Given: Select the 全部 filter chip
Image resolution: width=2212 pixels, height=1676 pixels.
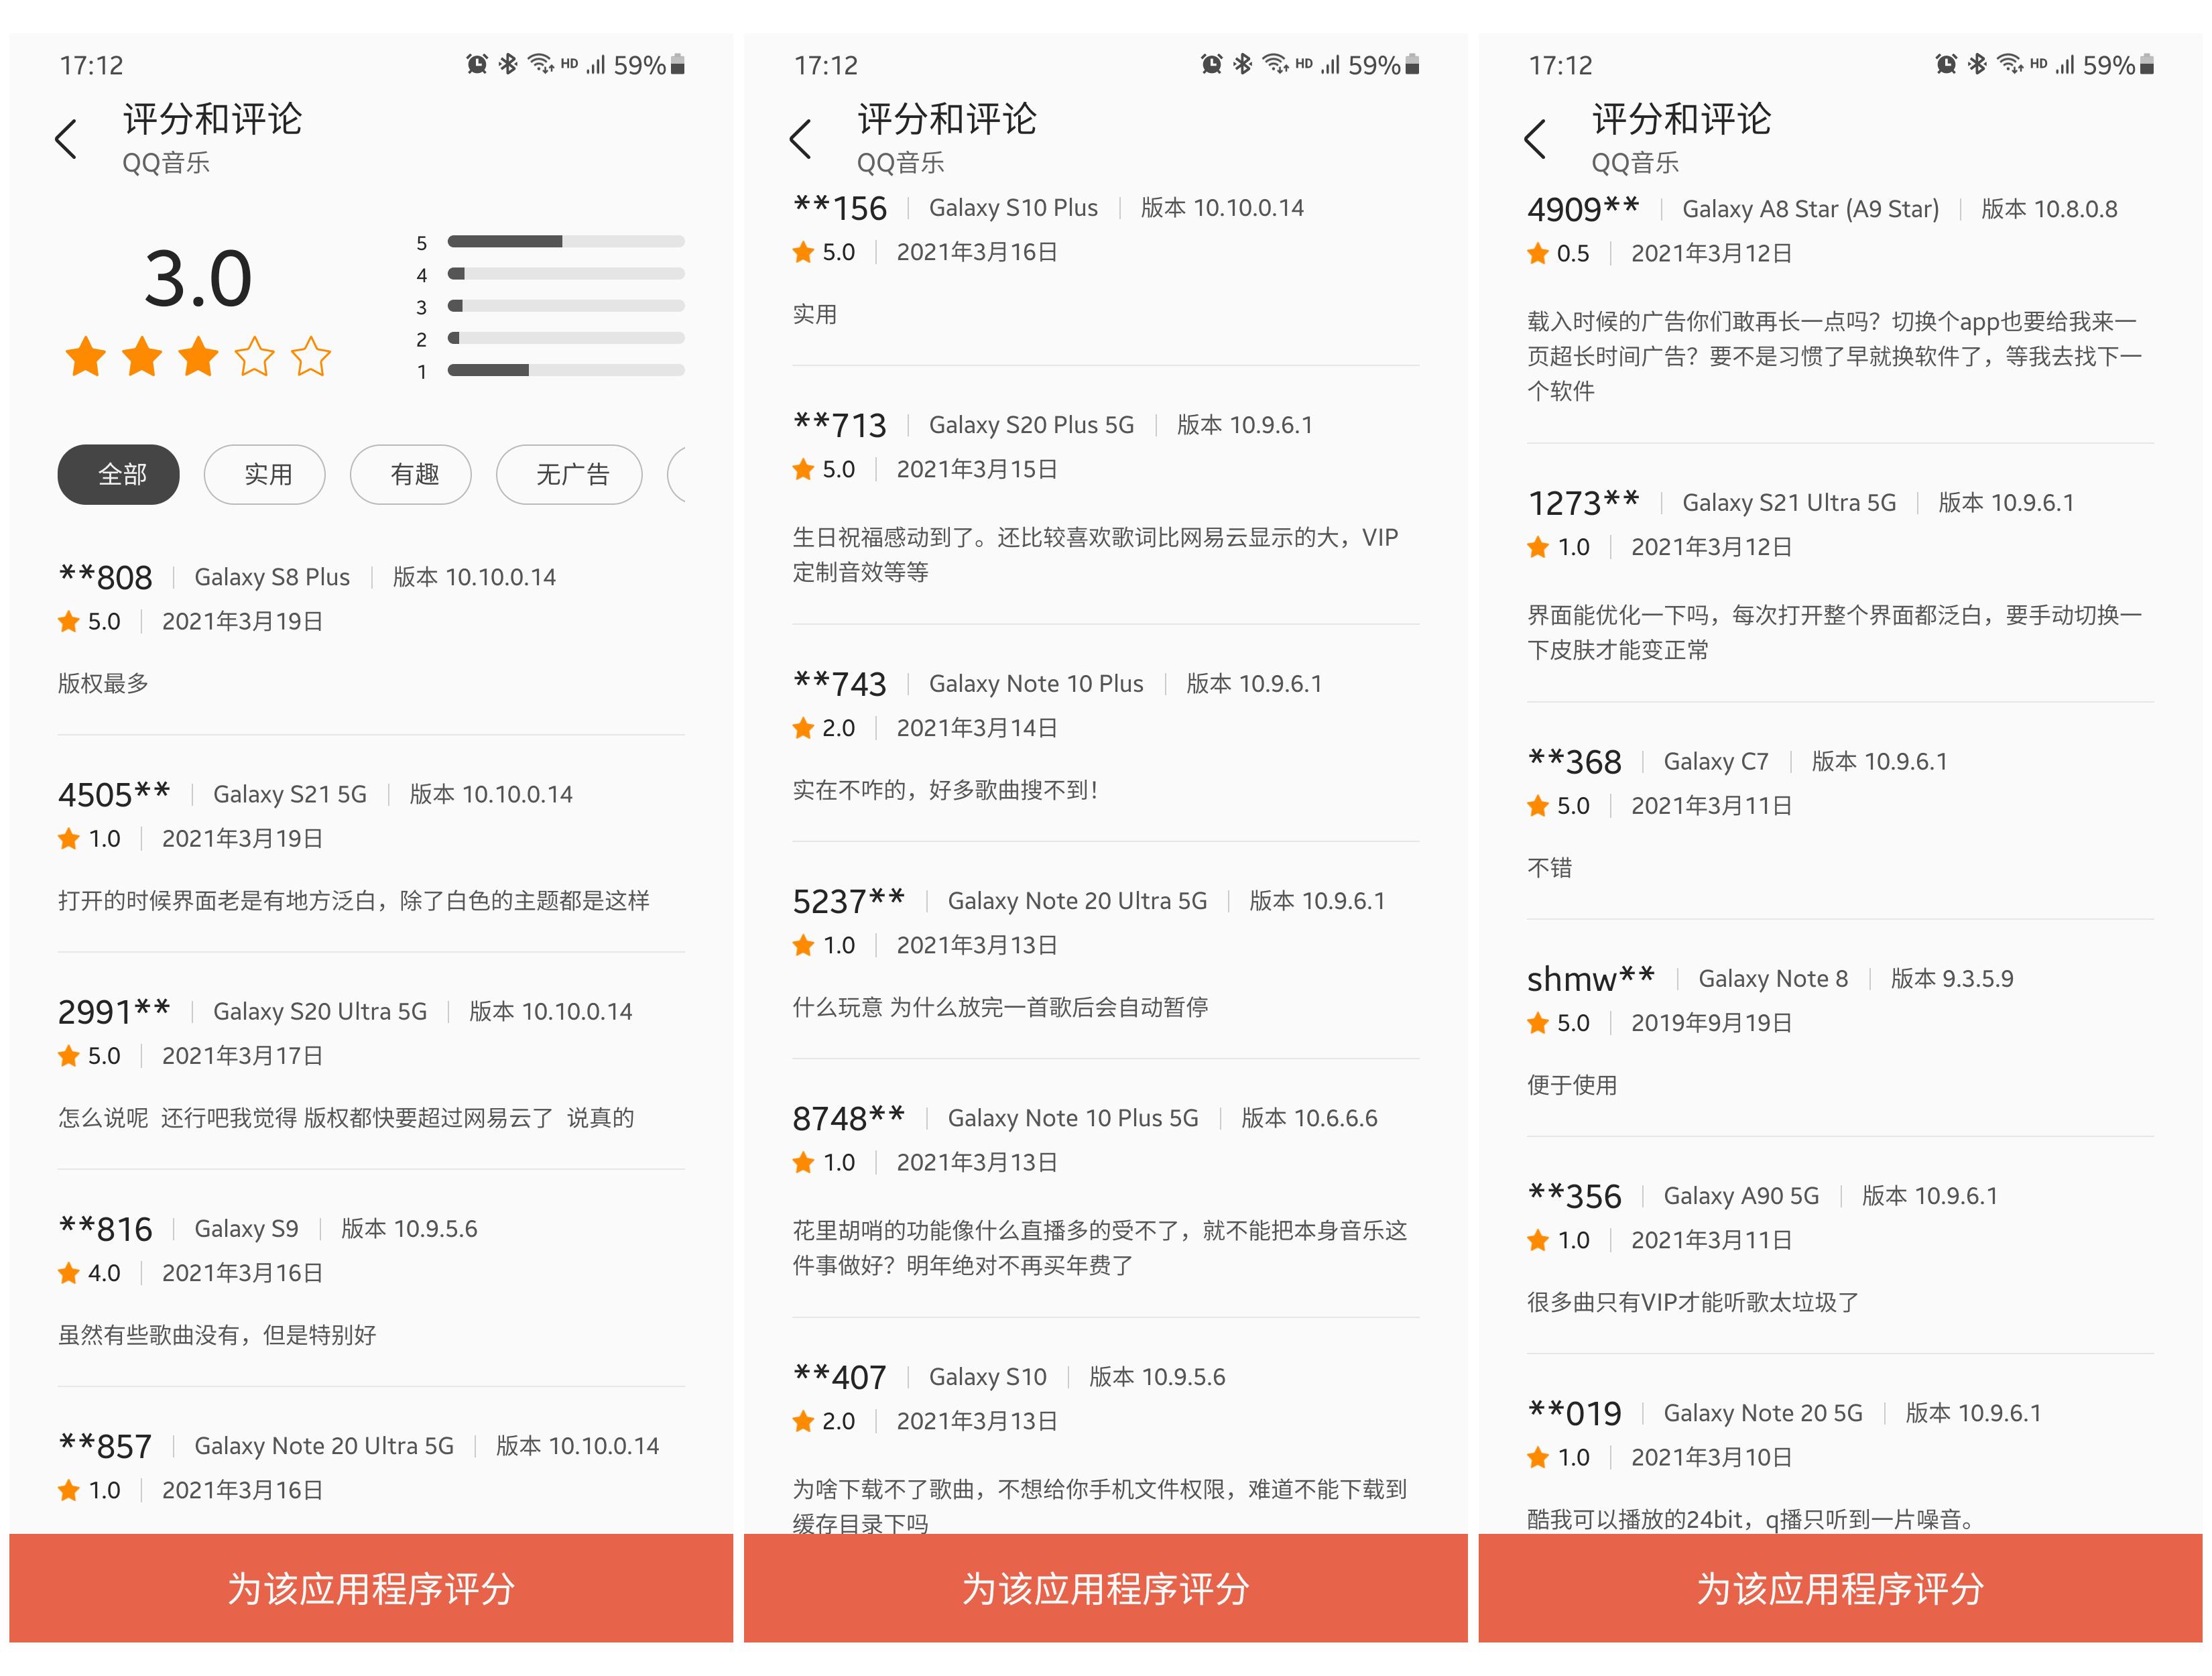Looking at the screenshot, I should [119, 474].
